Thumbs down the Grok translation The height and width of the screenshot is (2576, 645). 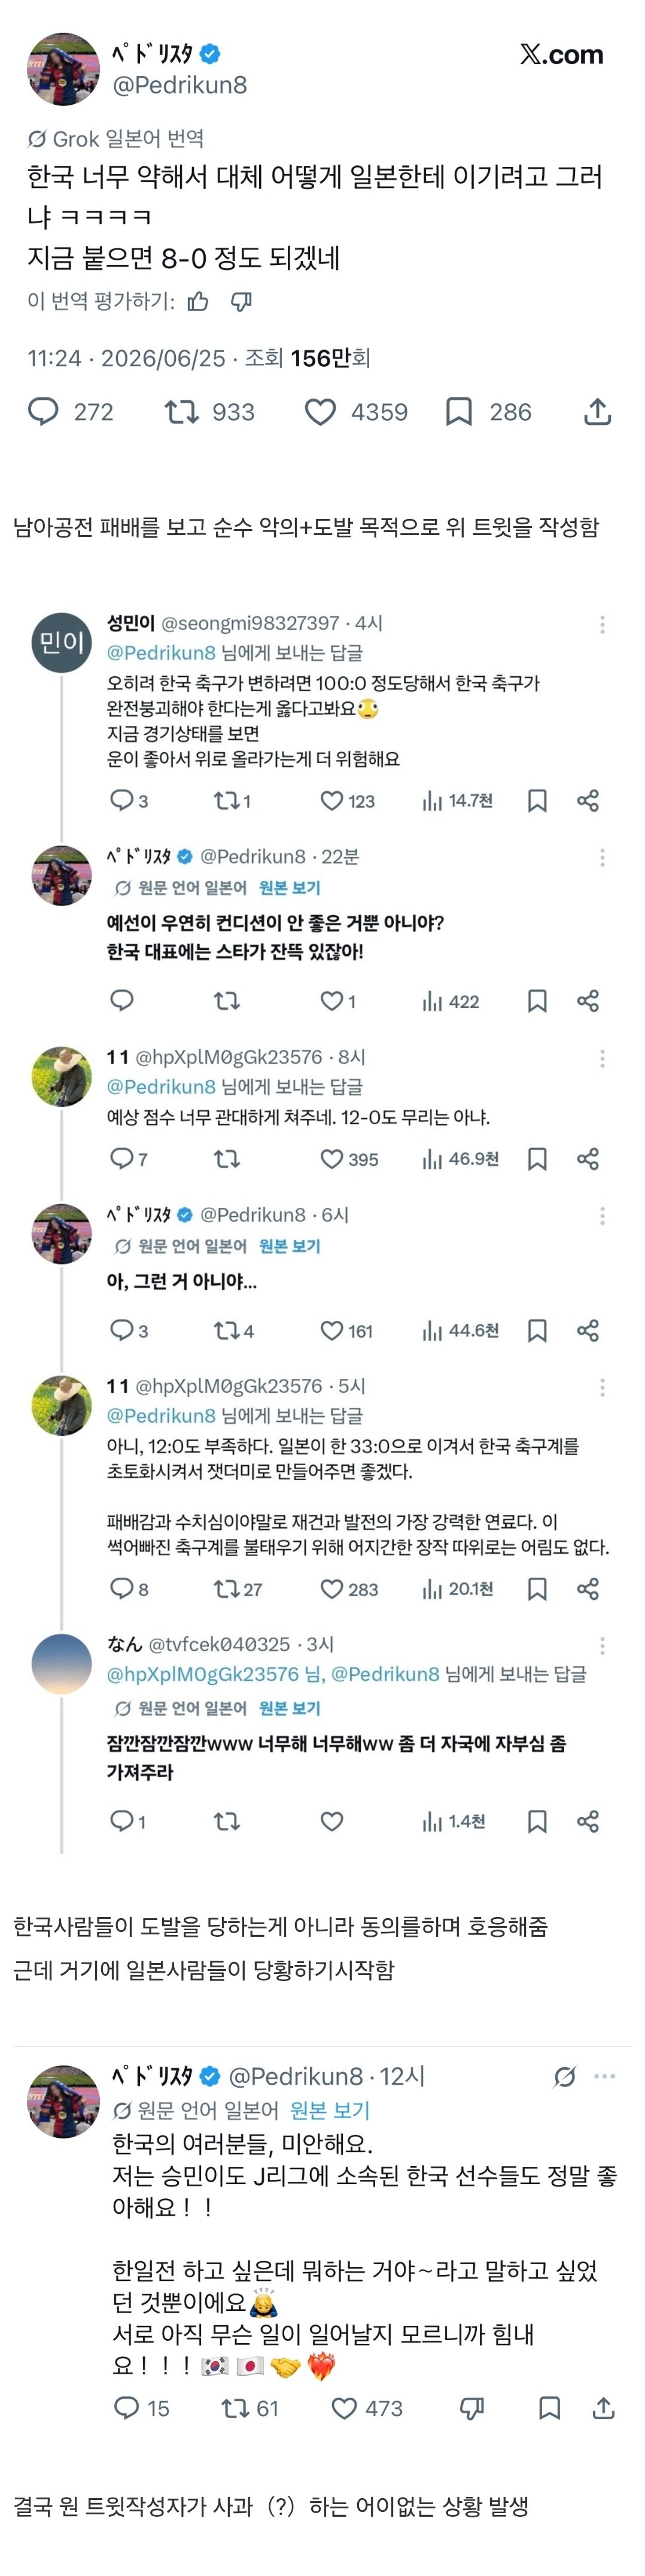point(241,301)
